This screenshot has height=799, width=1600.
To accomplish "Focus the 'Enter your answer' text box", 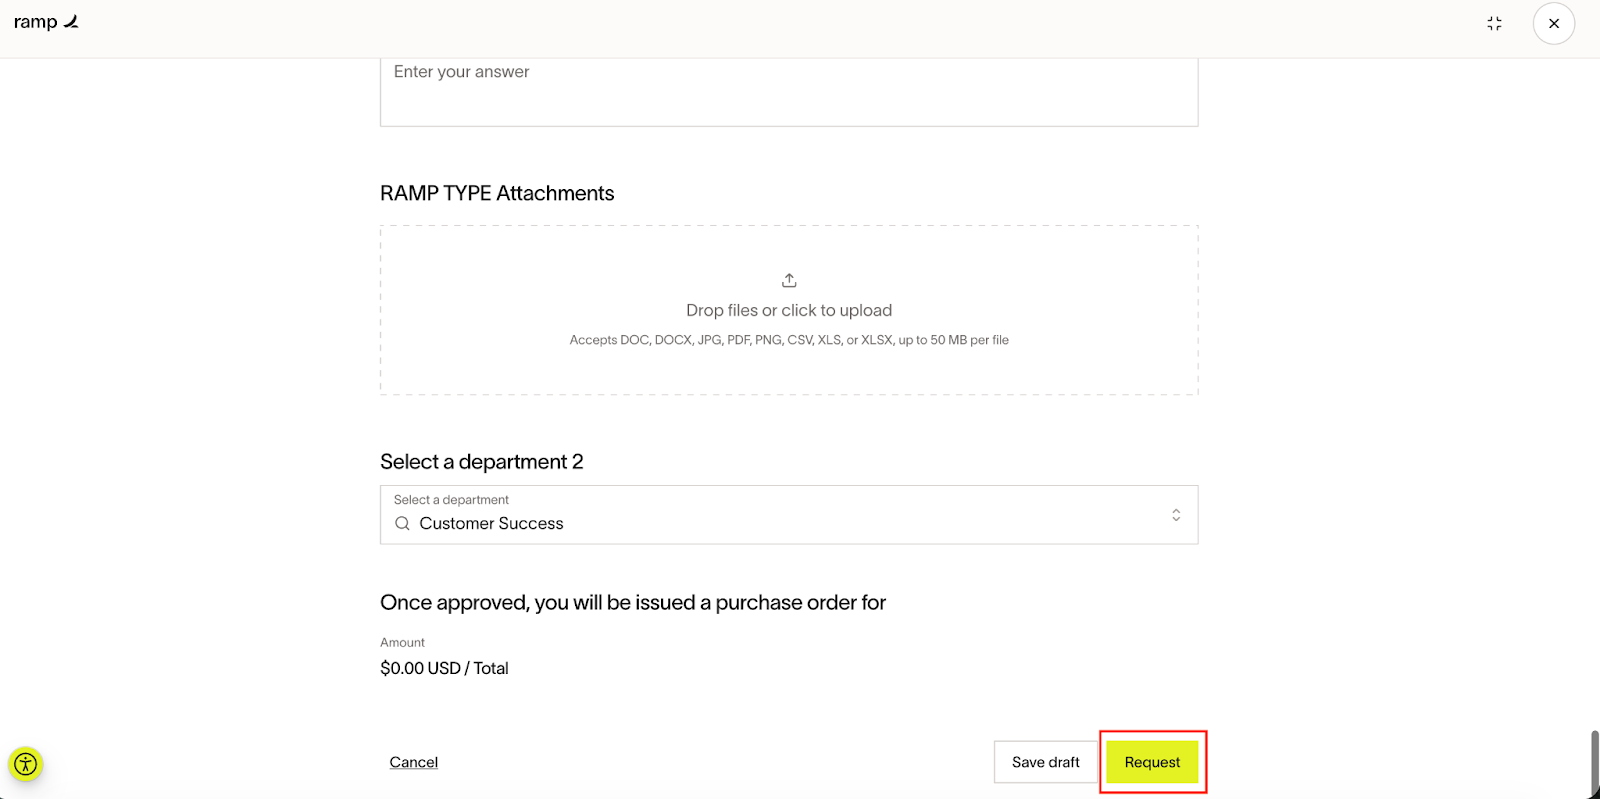I will pos(788,90).
